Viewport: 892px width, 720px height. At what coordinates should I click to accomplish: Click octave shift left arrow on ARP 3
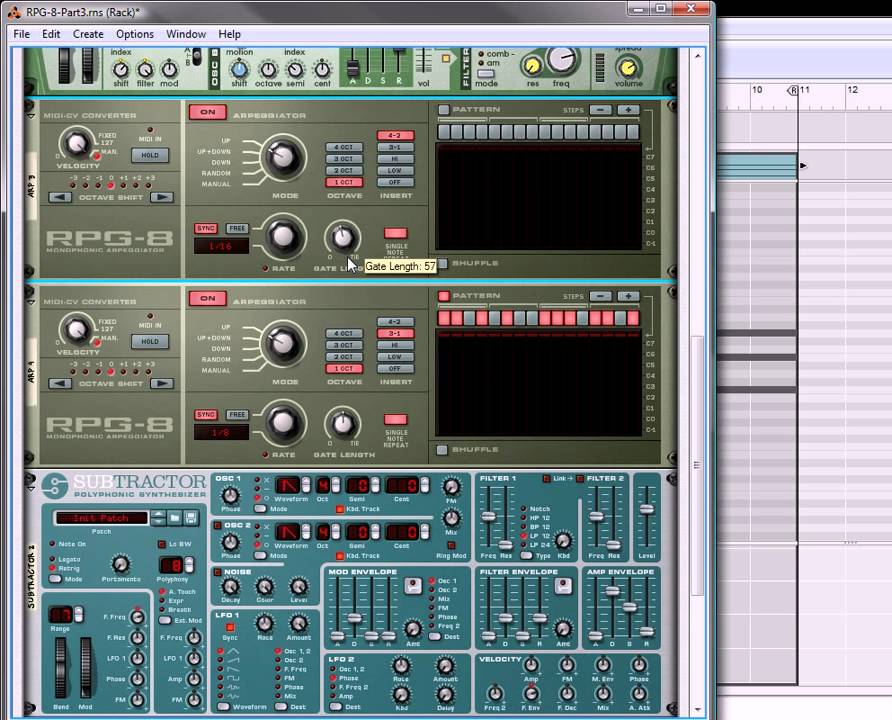point(60,197)
